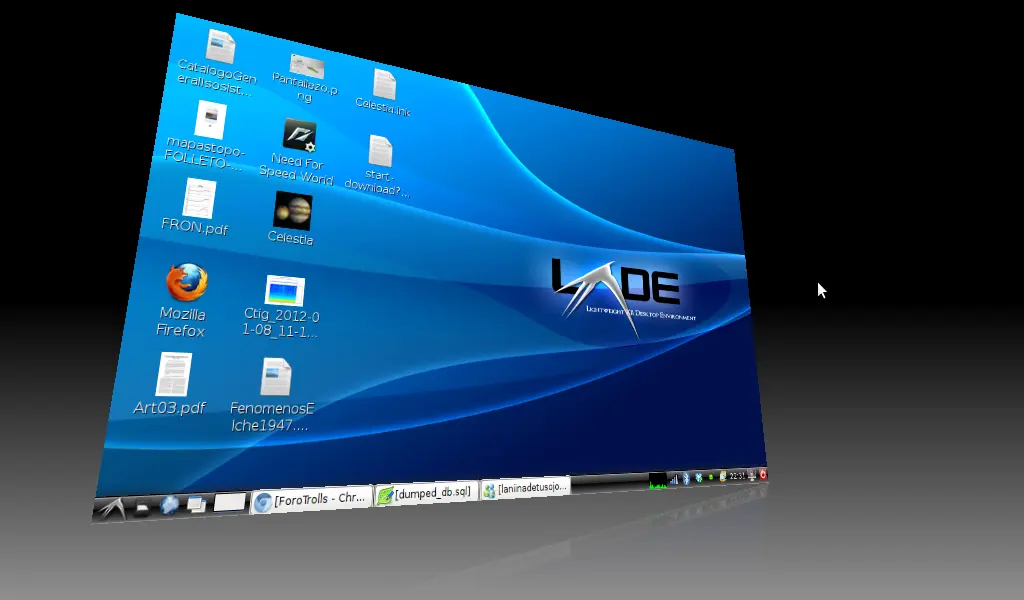Viewport: 1024px width, 600px height.
Task: Click the orange and blue tray icon before clock
Action: click(x=723, y=477)
